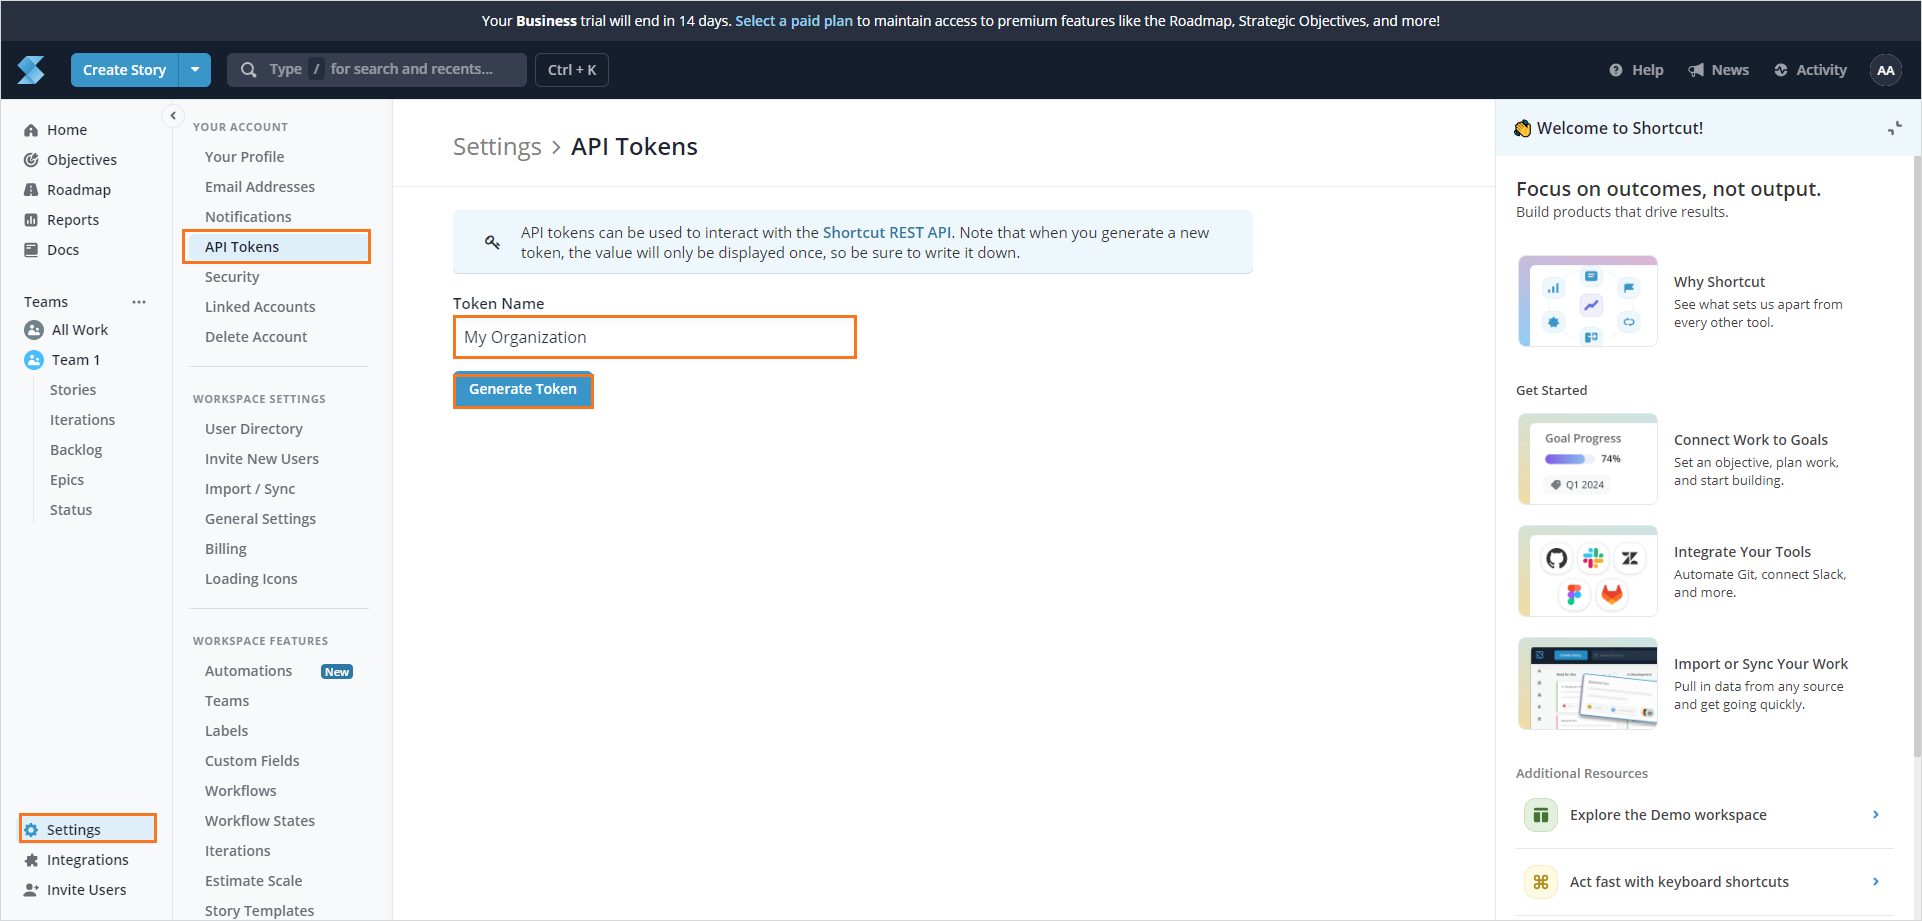Open Invite New Users page
The height and width of the screenshot is (921, 1922).
262,459
